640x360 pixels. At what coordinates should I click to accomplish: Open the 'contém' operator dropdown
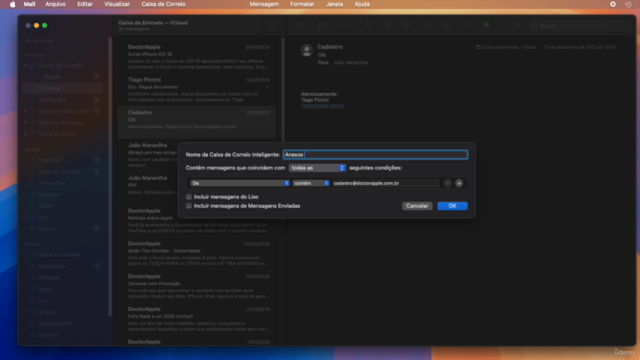[x=311, y=183]
